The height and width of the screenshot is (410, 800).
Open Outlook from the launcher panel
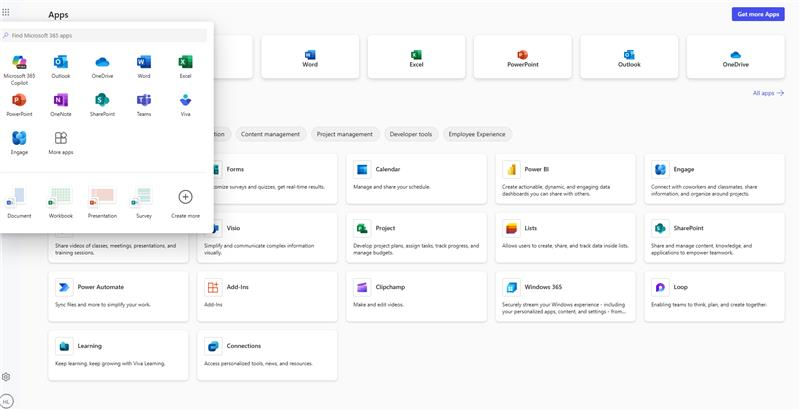coord(61,67)
